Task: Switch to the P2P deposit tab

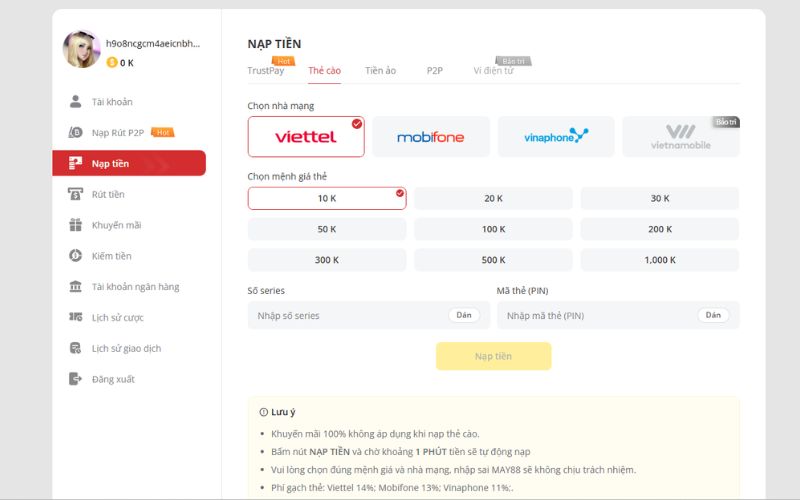Action: click(434, 71)
